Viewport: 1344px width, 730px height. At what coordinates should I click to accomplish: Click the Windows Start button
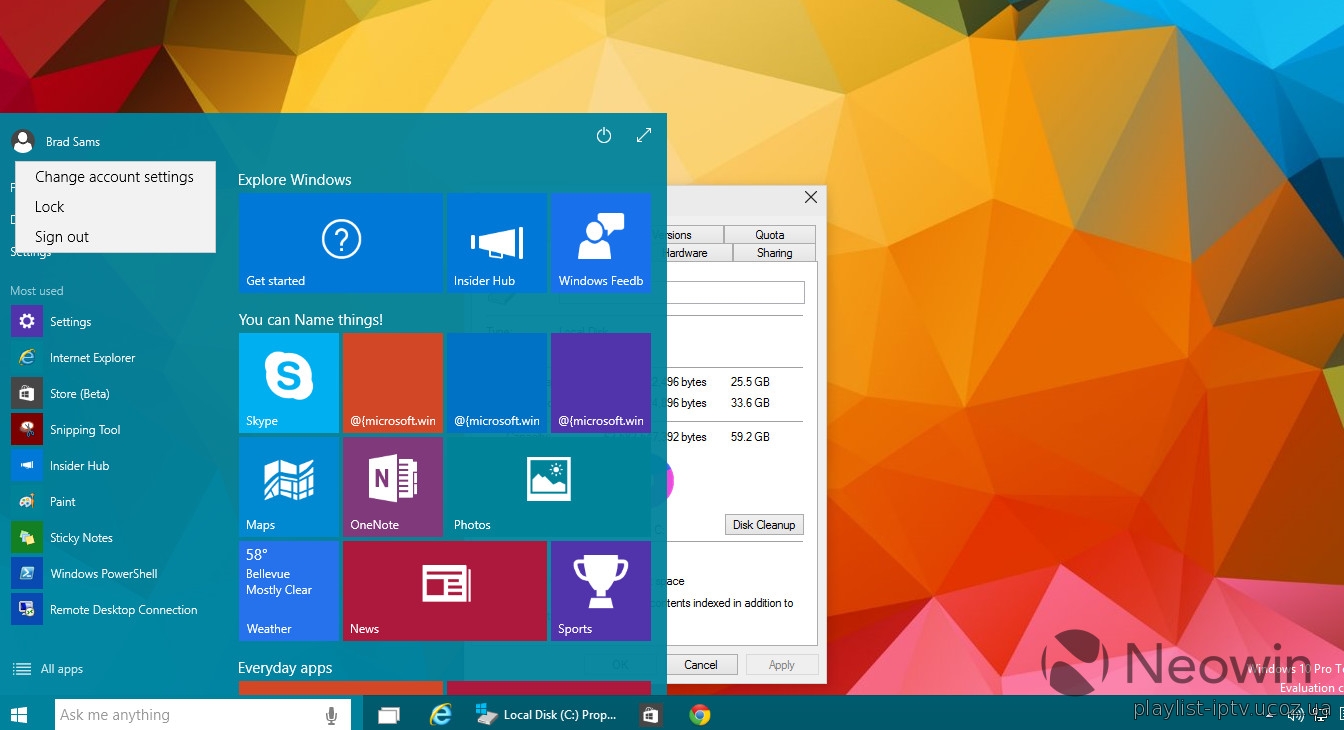[x=18, y=715]
